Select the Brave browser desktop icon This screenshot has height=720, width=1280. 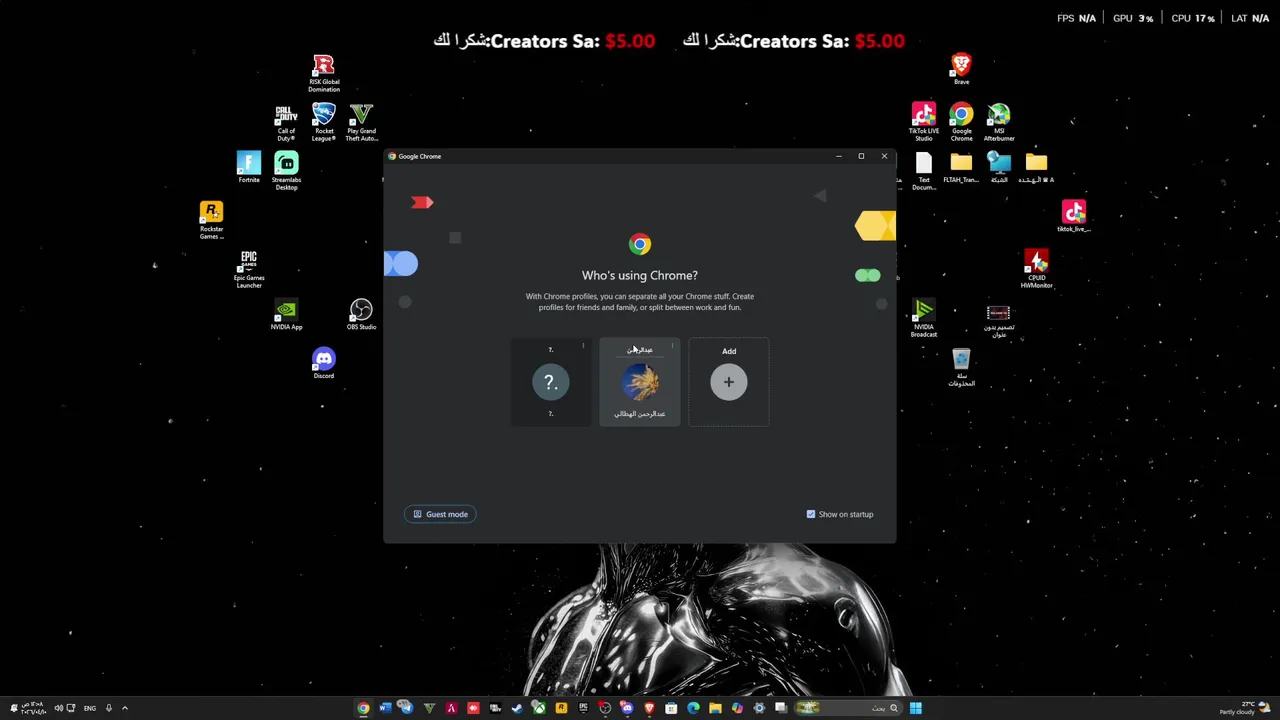(961, 69)
